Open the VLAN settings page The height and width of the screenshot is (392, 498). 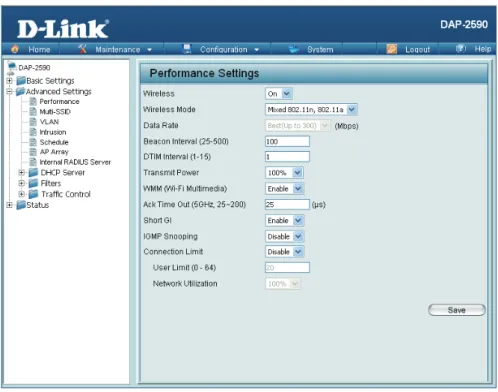point(49,122)
